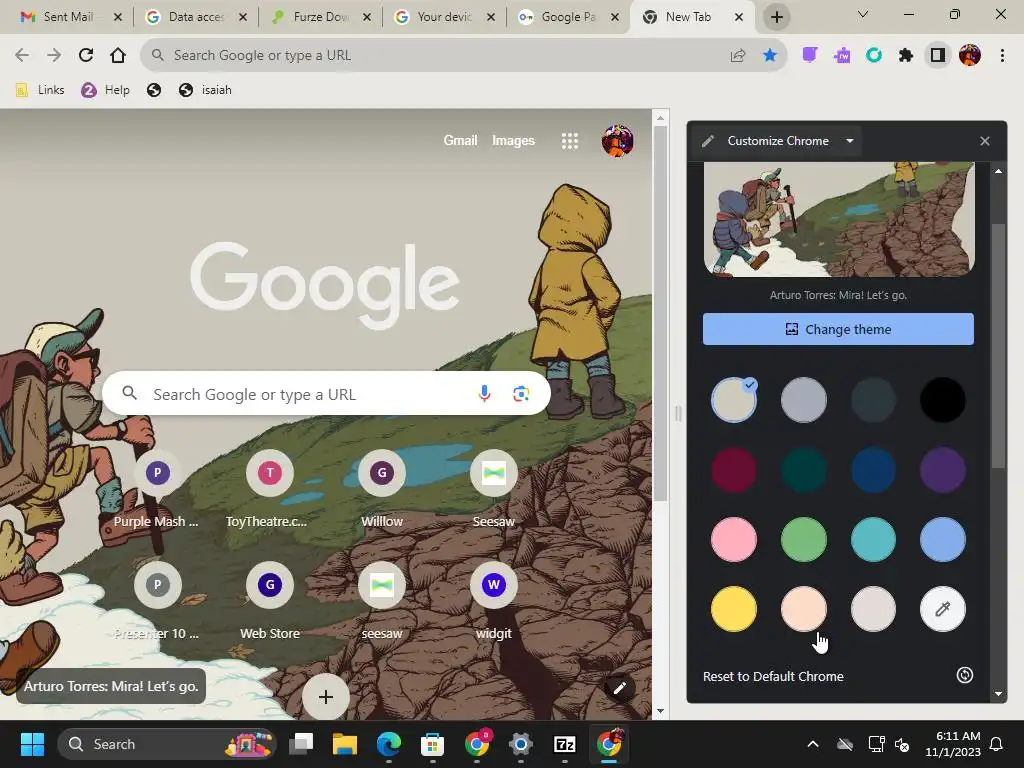Search by image with the Lens icon
1024x768 pixels.
pos(521,394)
